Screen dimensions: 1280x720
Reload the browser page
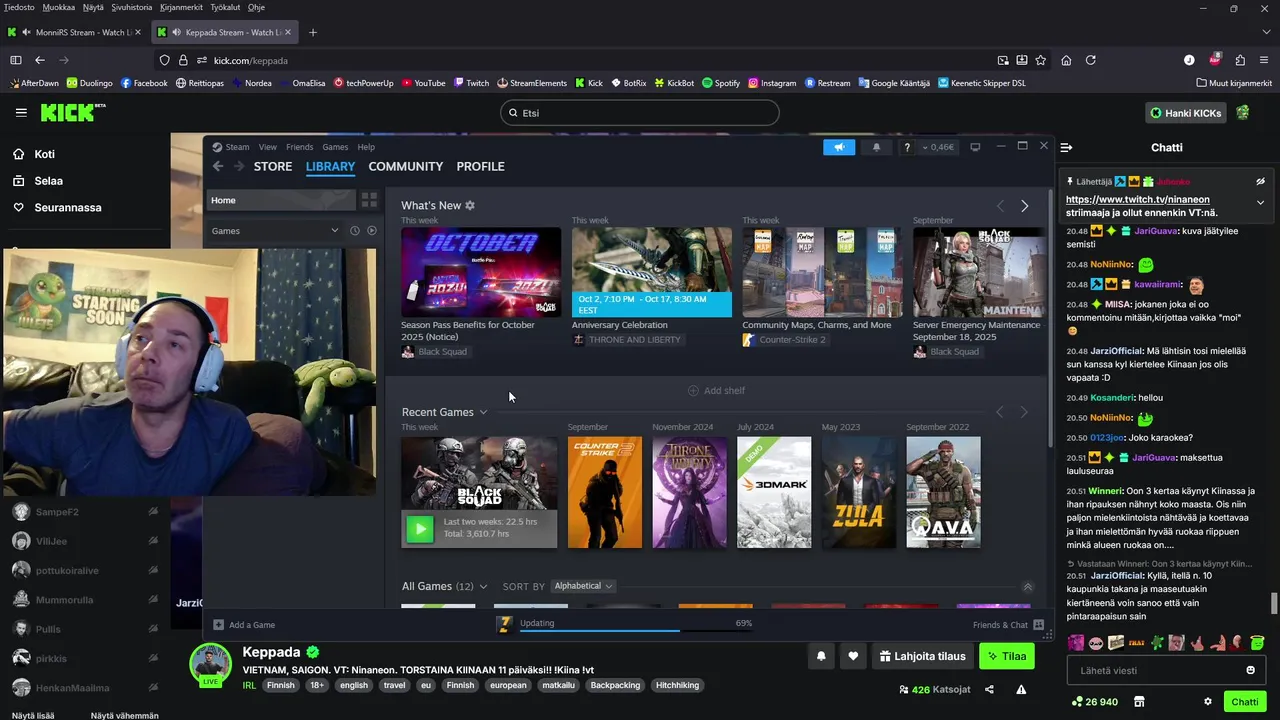[1091, 60]
